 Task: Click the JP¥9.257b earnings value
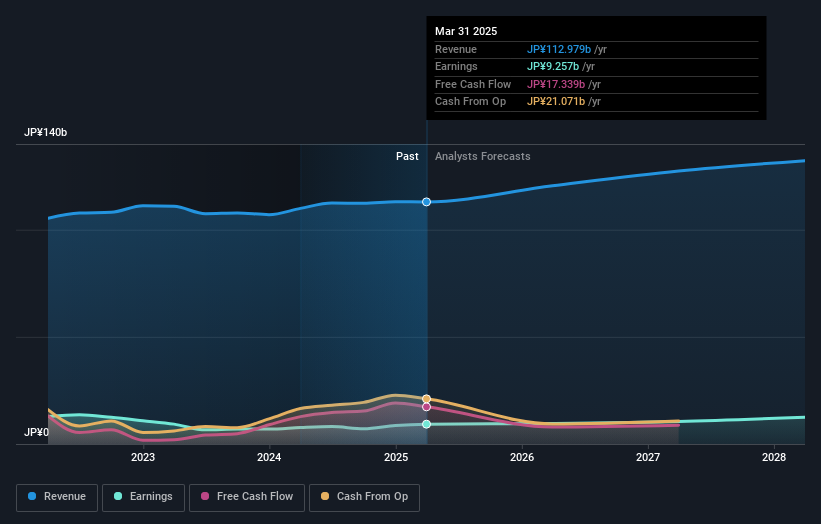pyautogui.click(x=553, y=66)
